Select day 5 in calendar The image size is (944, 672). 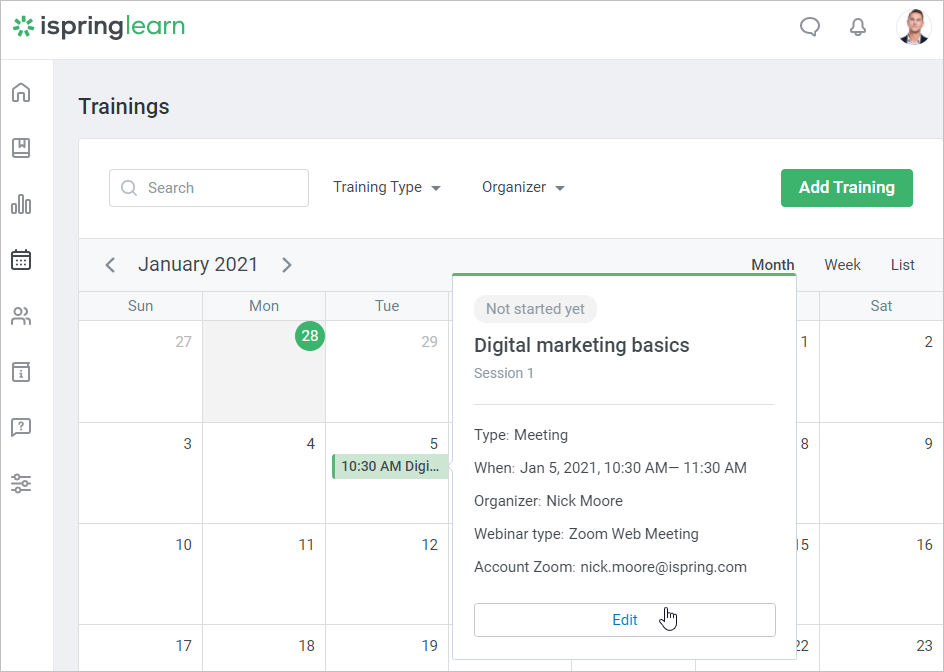tap(433, 444)
